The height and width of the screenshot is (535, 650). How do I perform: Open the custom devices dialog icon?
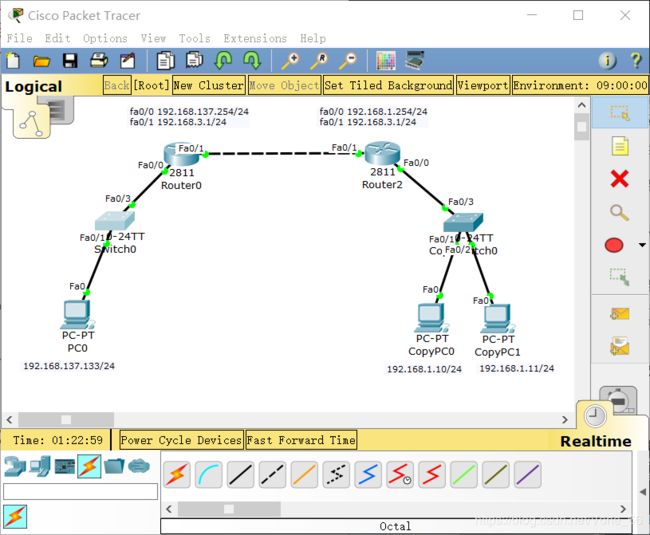(x=415, y=61)
